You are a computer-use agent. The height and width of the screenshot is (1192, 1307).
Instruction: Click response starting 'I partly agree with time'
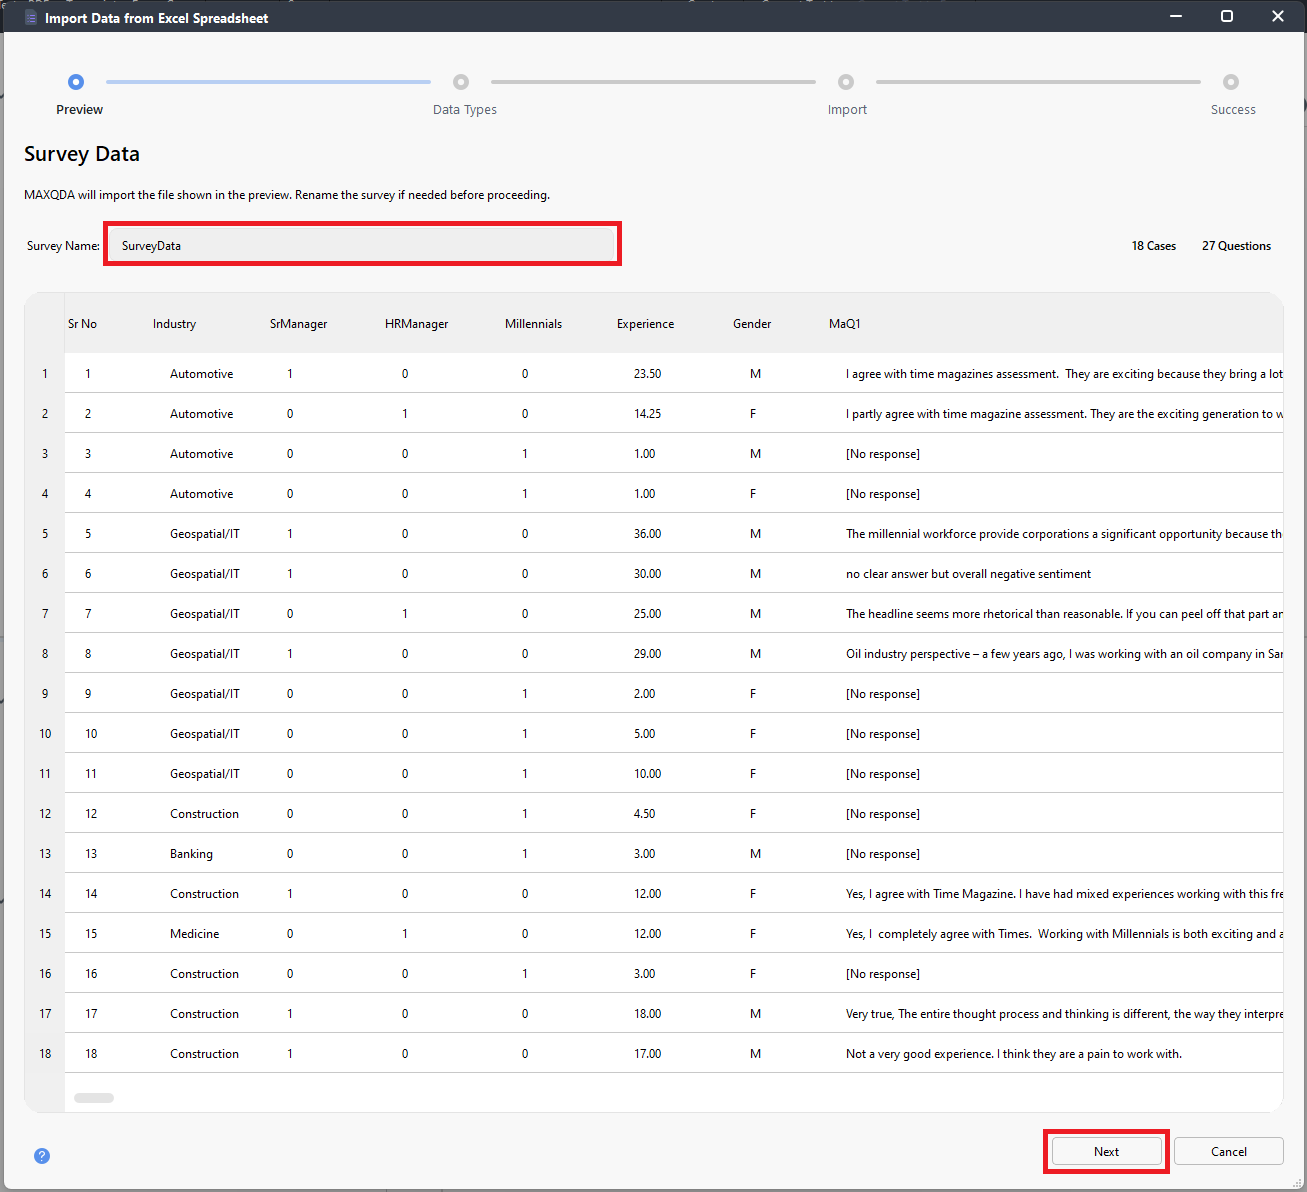pos(1064,414)
